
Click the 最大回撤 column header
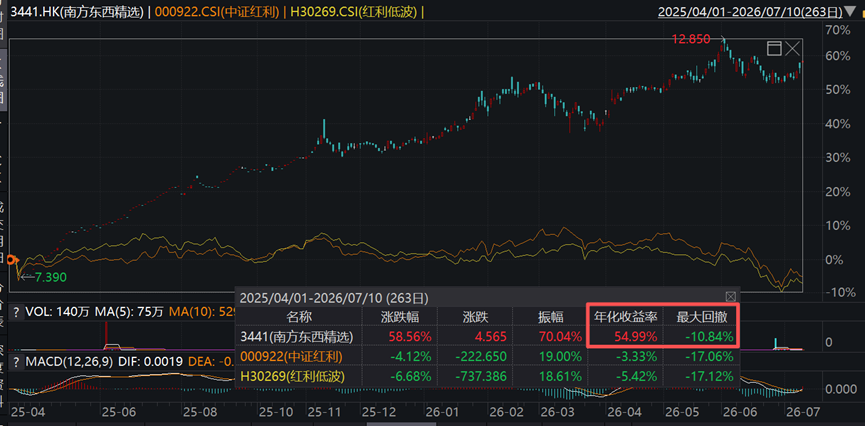pos(699,317)
